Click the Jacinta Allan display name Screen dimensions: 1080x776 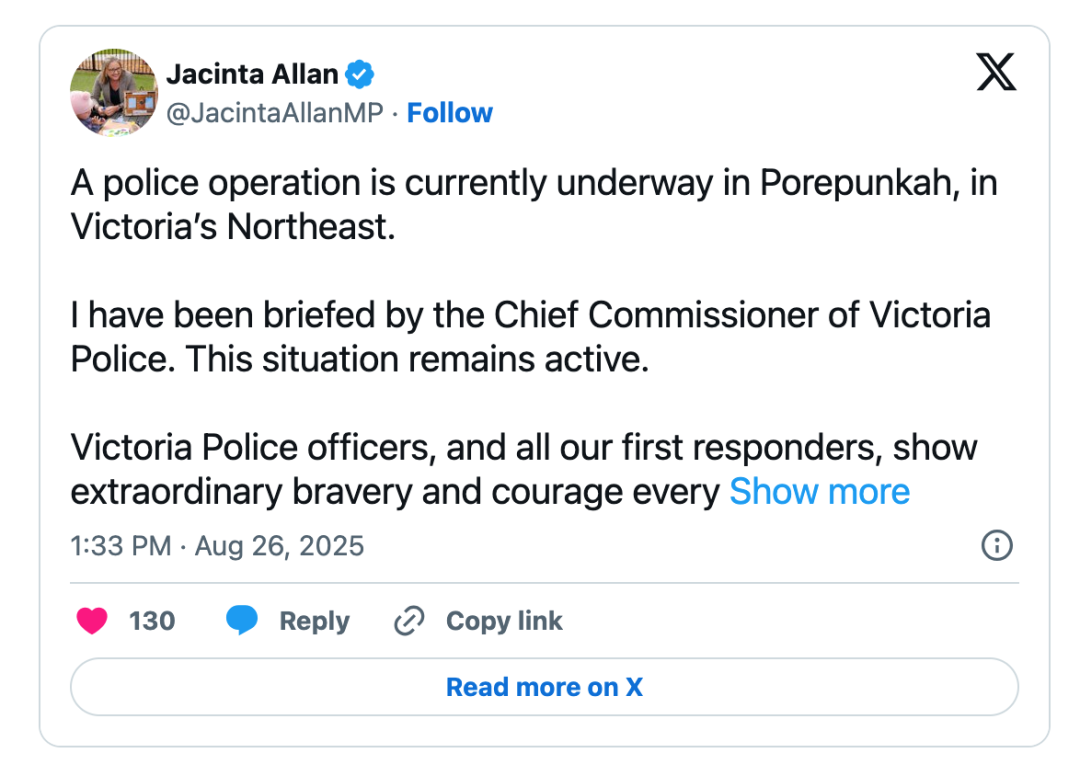[252, 74]
